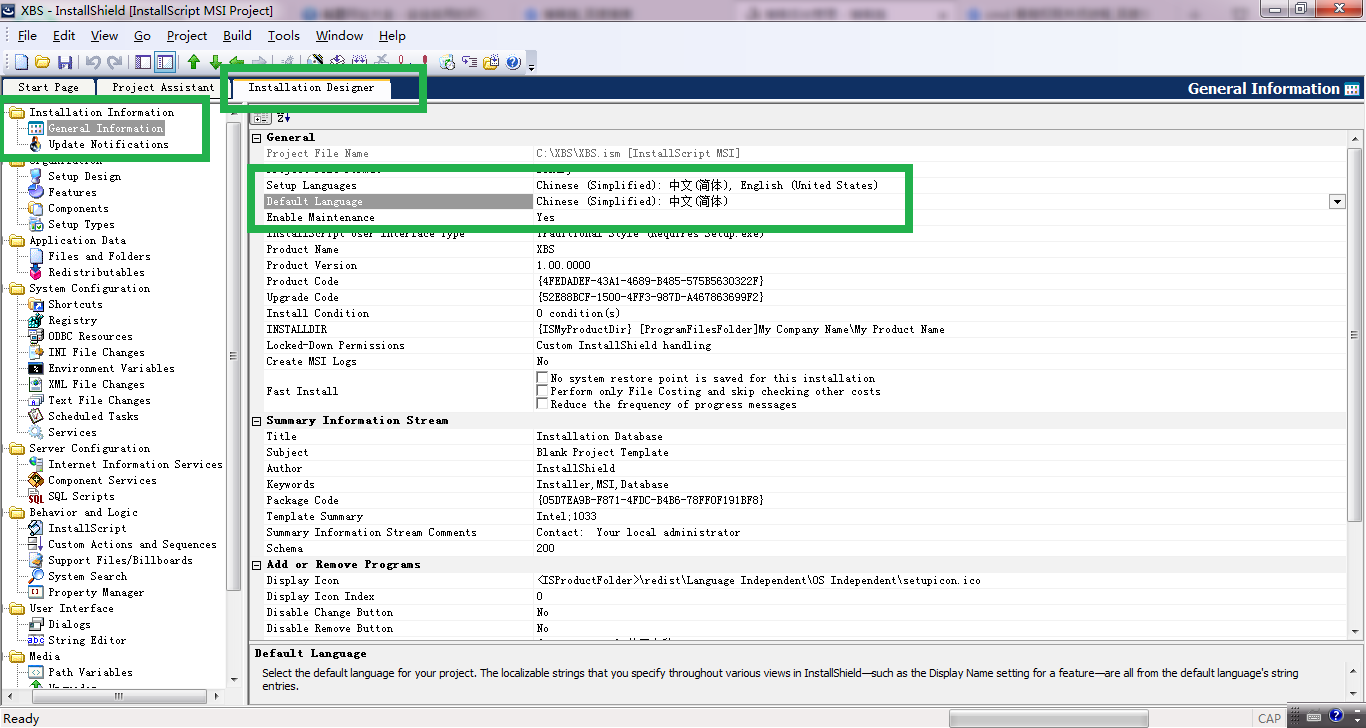Open the Features view
The height and width of the screenshot is (728, 1366).
pyautogui.click(x=72, y=192)
